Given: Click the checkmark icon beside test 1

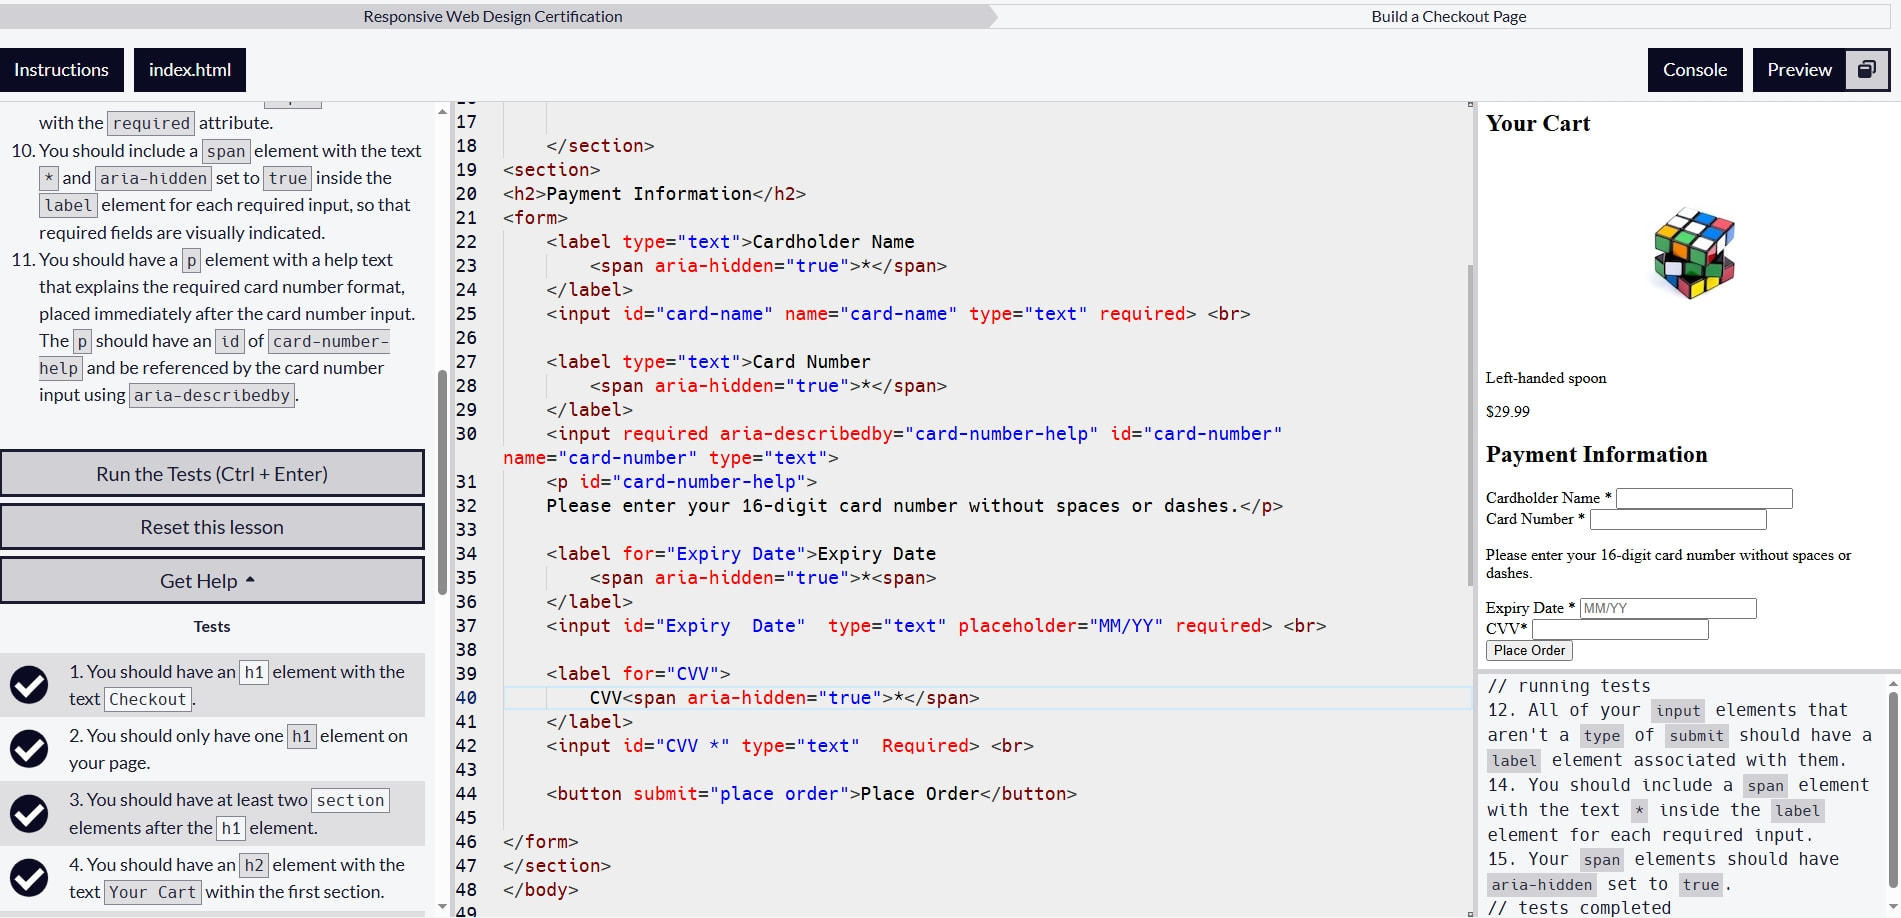Looking at the screenshot, I should 29,685.
